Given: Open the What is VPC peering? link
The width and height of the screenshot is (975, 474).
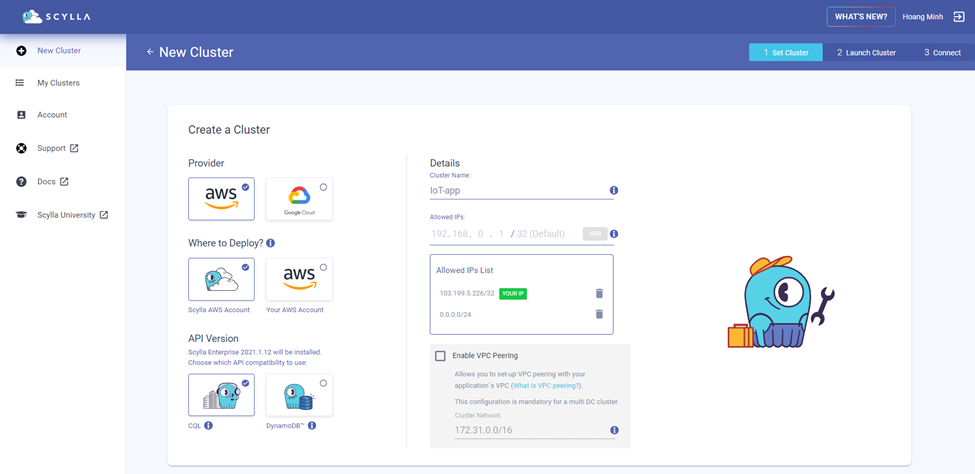Looking at the screenshot, I should tap(547, 386).
